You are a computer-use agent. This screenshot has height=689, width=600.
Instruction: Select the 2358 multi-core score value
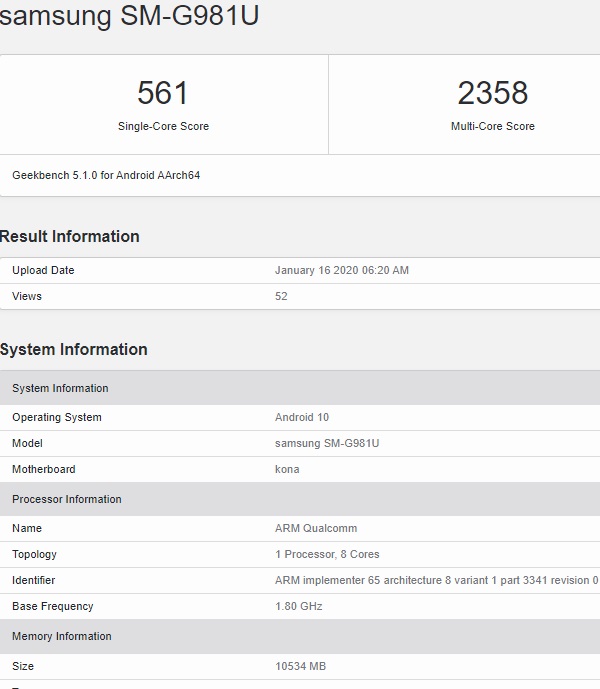coord(493,93)
